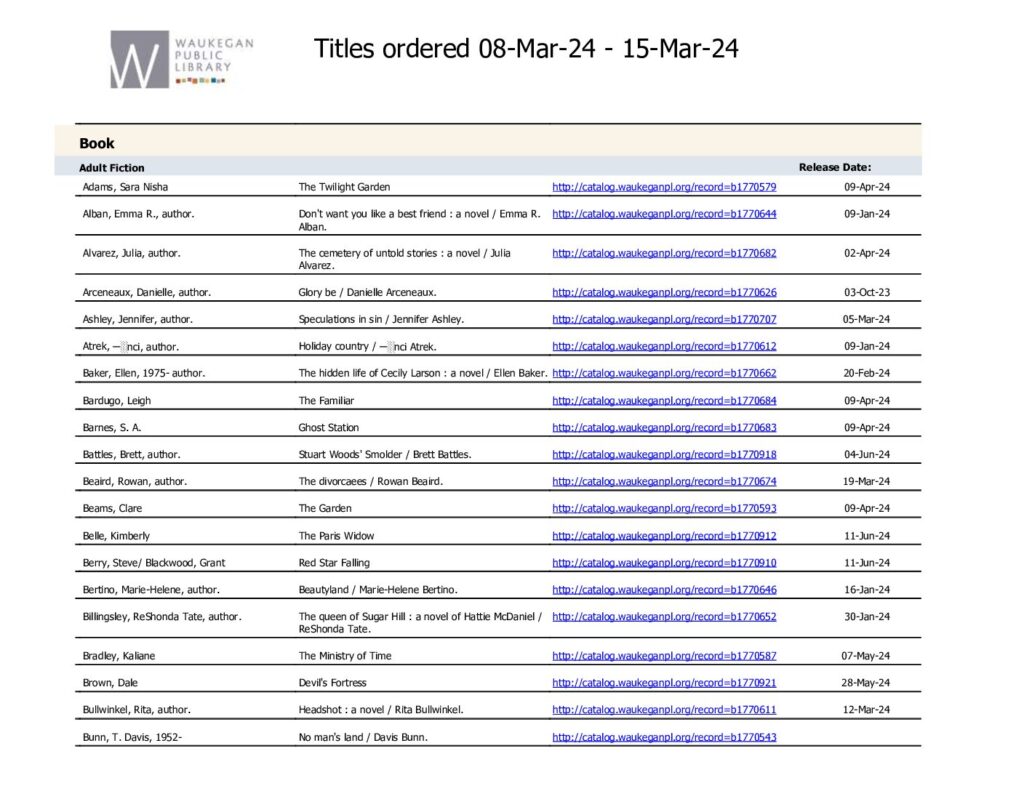Image resolution: width=1024 pixels, height=791 pixels.
Task: Select author 'Alvarez, Julia, author.'
Action: (x=131, y=253)
